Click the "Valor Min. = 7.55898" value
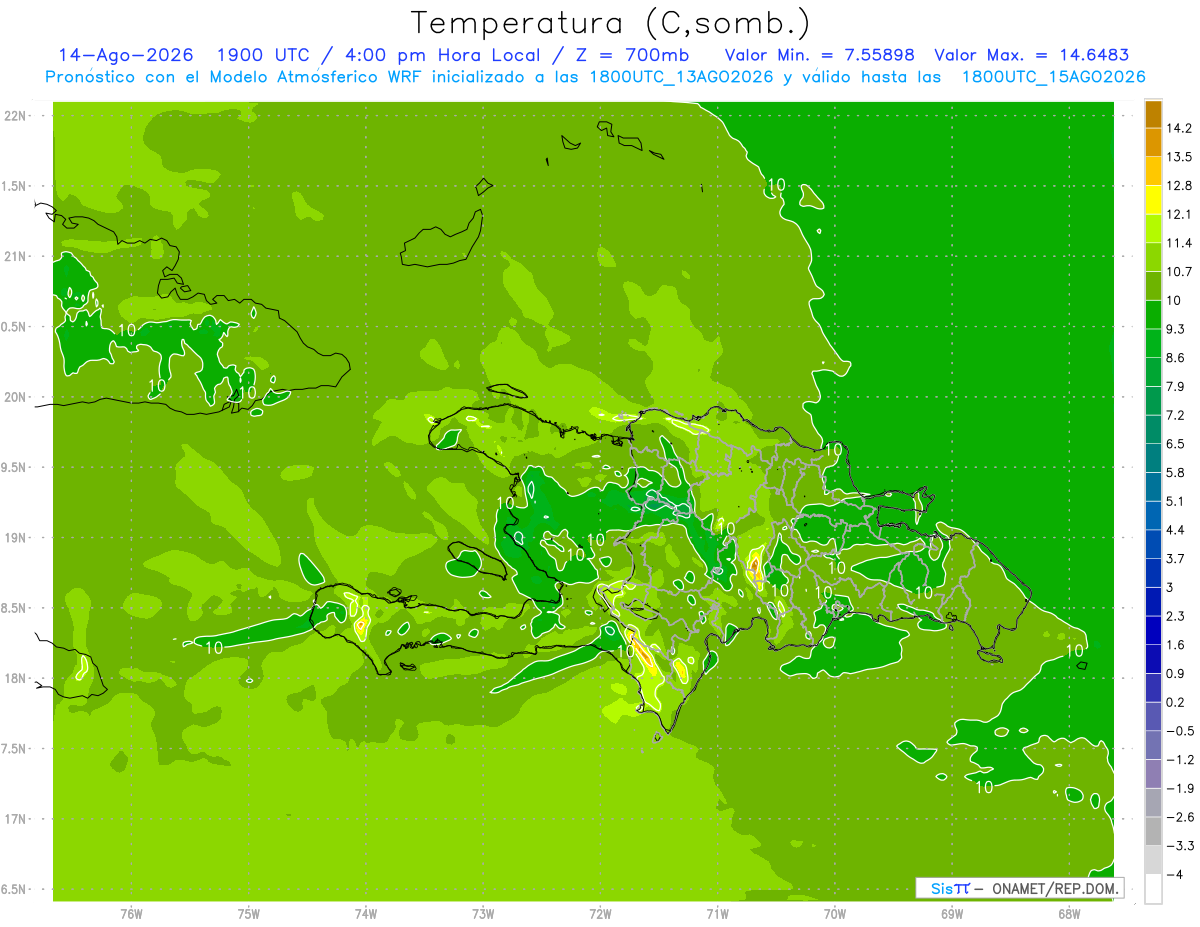This screenshot has width=1200, height=927. point(819,55)
